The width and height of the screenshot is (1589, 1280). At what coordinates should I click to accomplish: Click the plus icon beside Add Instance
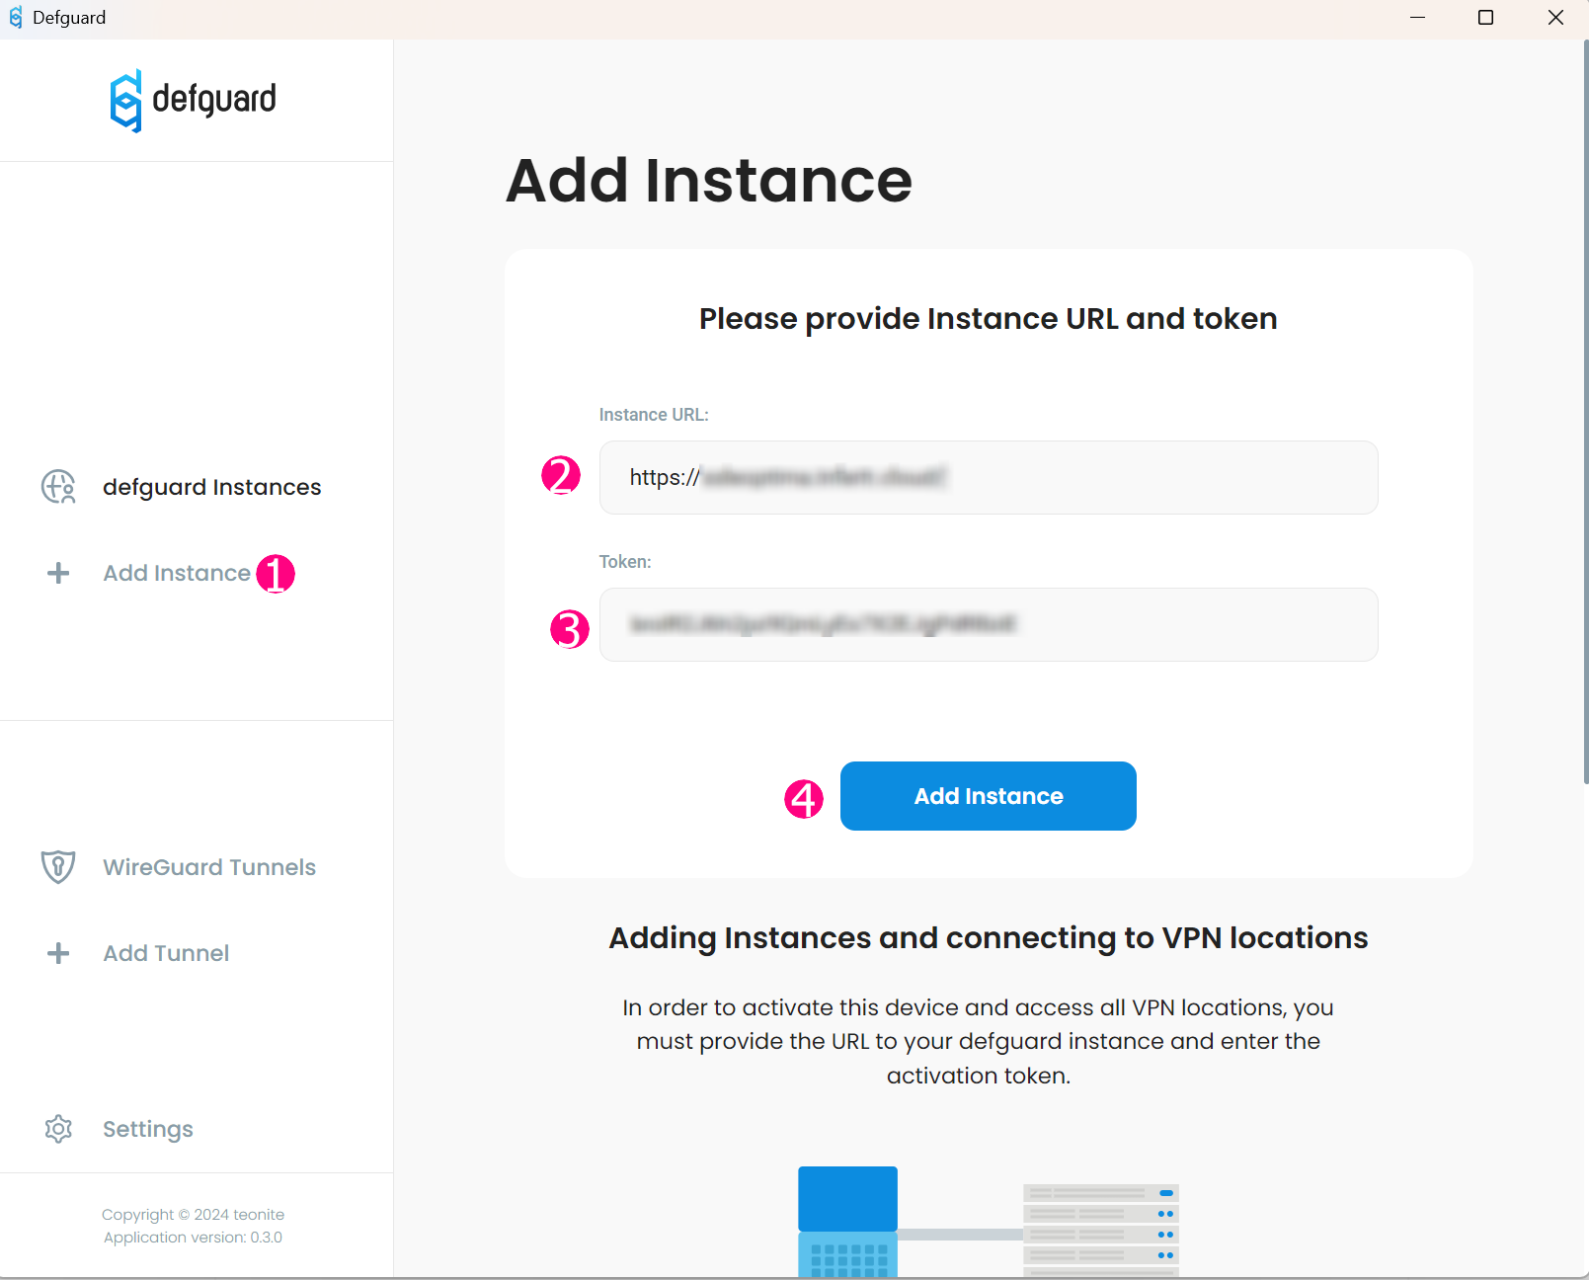tap(58, 573)
